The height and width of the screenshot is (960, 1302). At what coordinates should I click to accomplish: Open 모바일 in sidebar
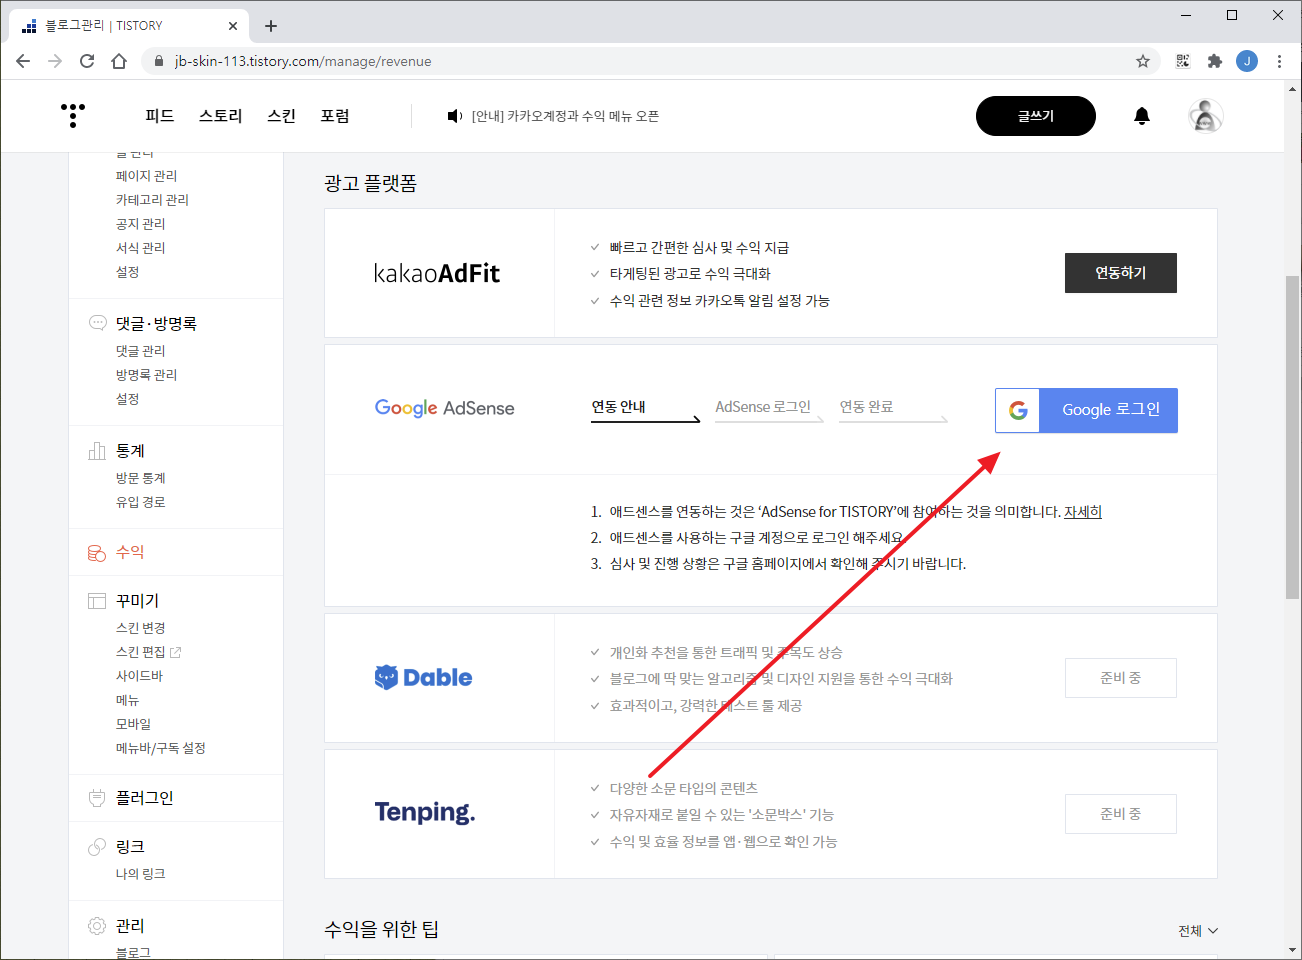pyautogui.click(x=133, y=724)
